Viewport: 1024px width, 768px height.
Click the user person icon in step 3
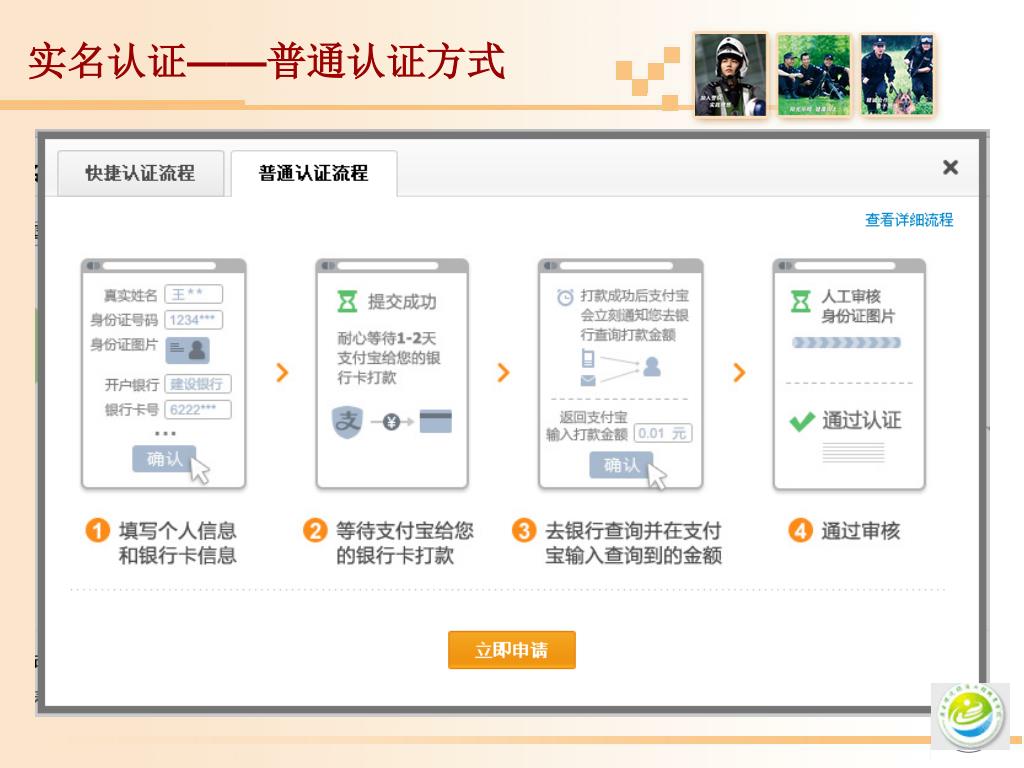coord(651,367)
